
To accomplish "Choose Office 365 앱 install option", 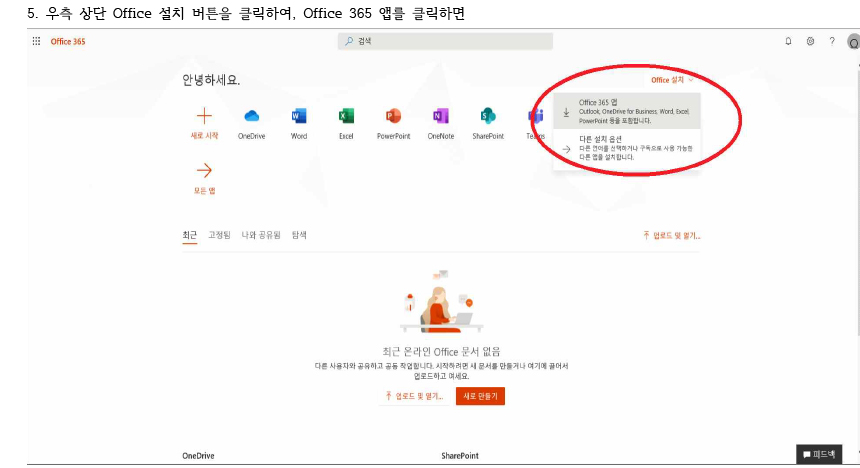I will click(x=627, y=111).
